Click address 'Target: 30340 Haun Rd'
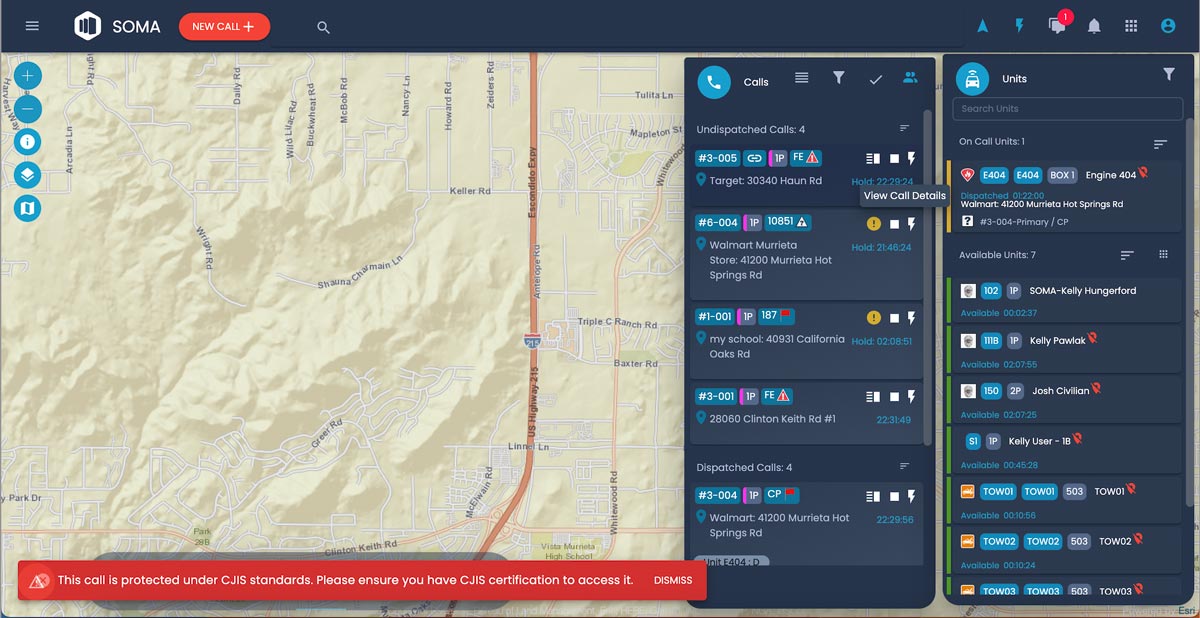Image resolution: width=1200 pixels, height=618 pixels. tap(766, 181)
